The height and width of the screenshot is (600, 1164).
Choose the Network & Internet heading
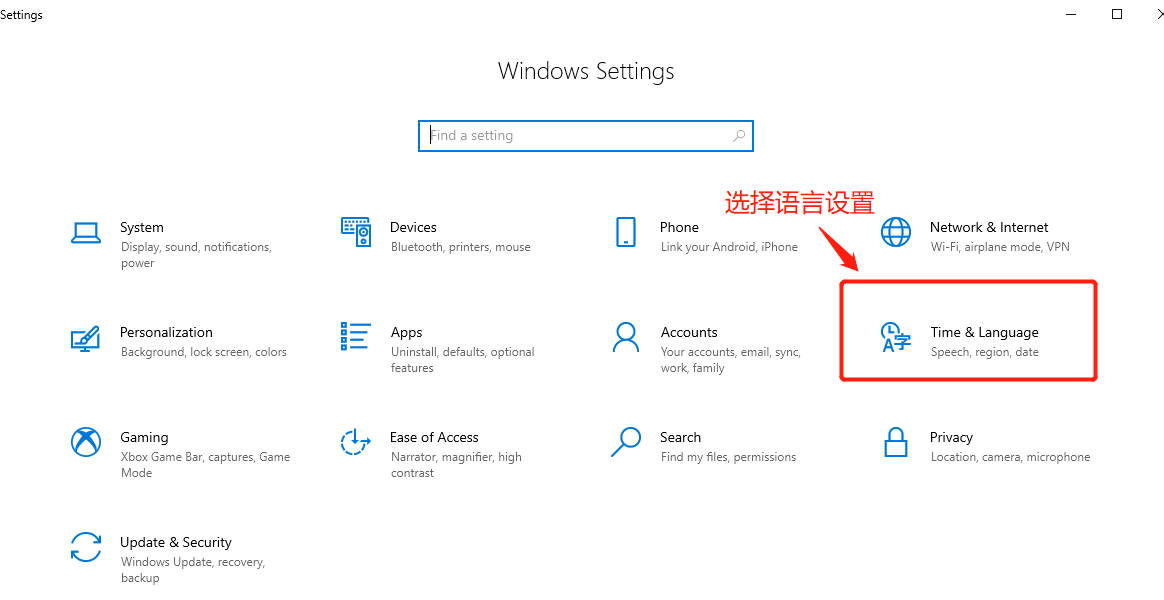(989, 227)
